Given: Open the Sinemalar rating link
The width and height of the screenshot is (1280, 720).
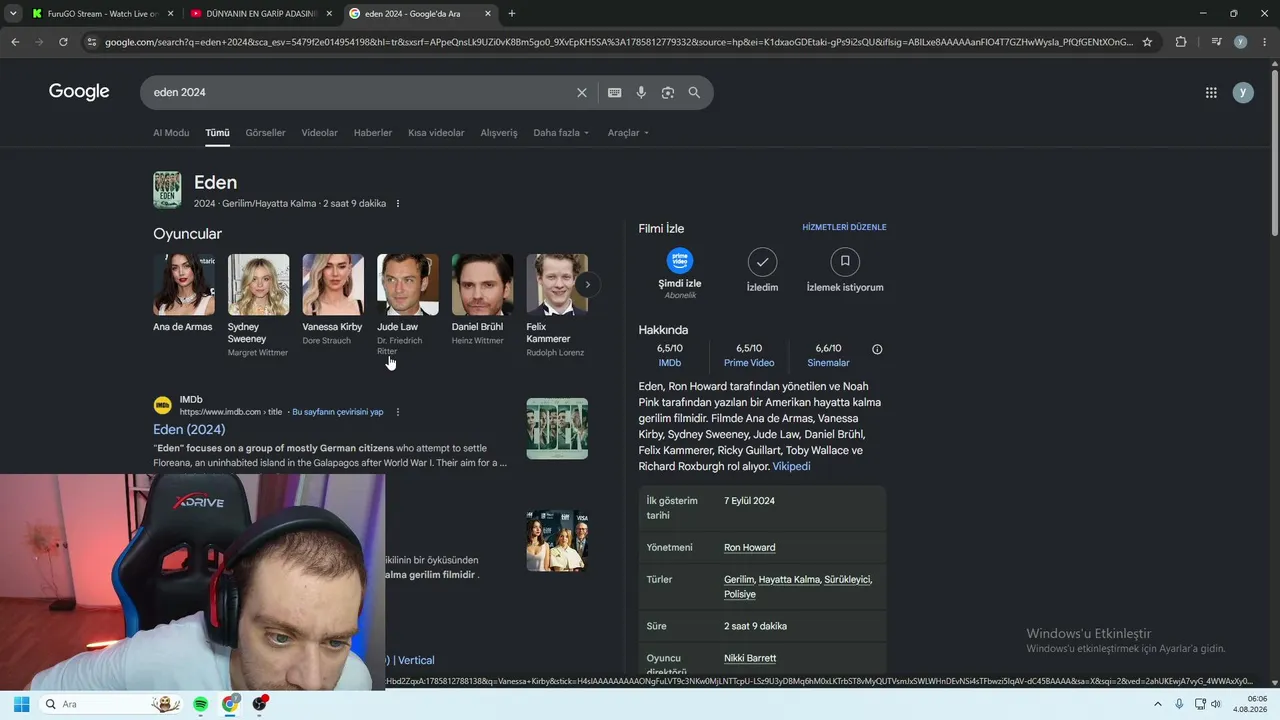Looking at the screenshot, I should [x=828, y=363].
